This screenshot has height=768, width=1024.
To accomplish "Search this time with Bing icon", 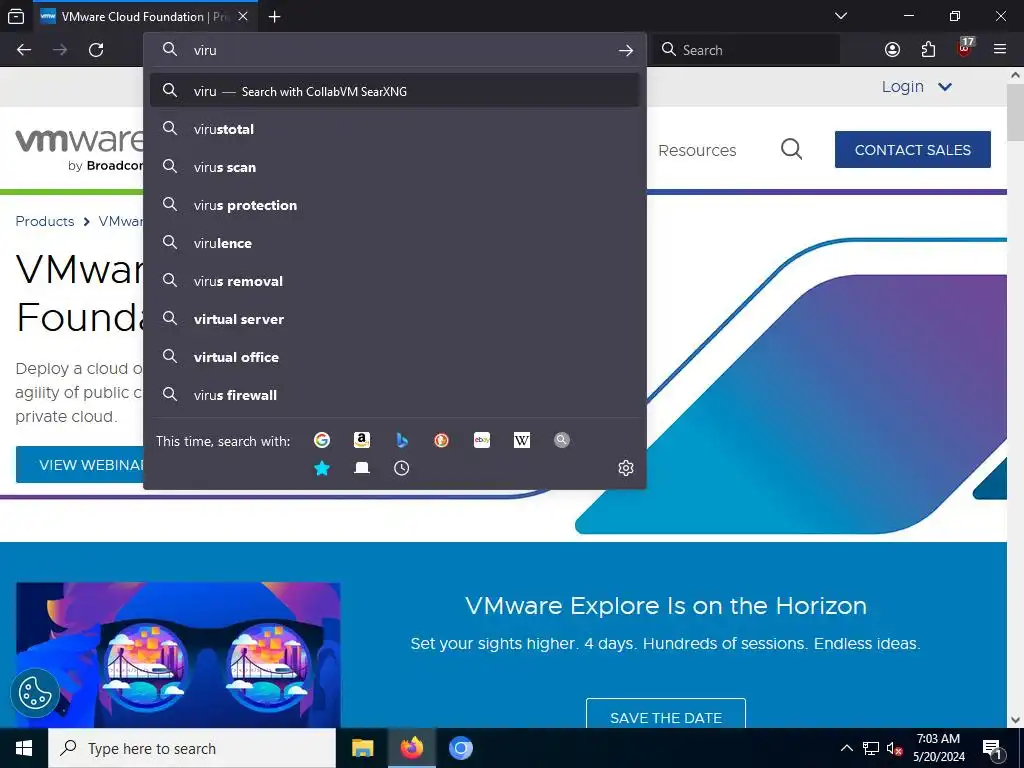I will click(402, 440).
